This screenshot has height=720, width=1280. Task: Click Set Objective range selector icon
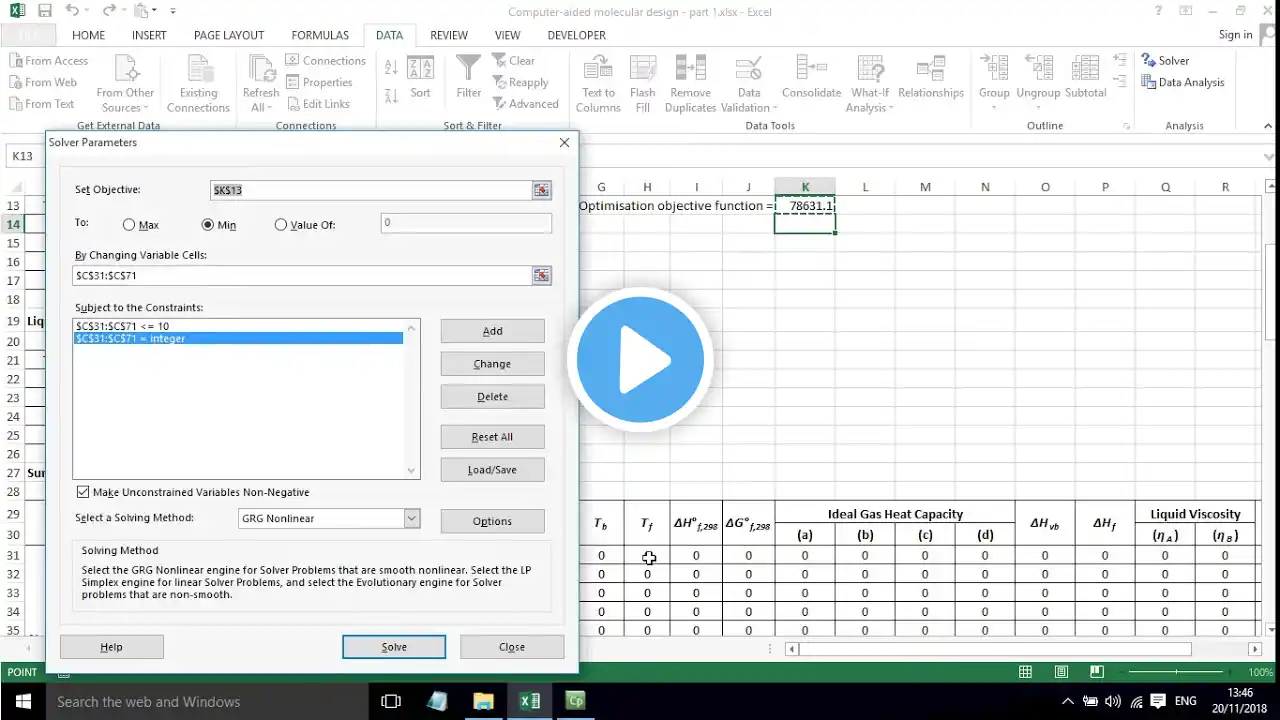(541, 190)
